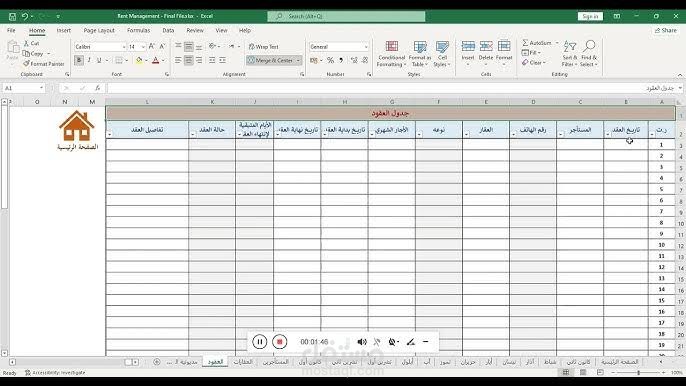Toggle Bold formatting
The image size is (686, 386).
click(x=79, y=60)
